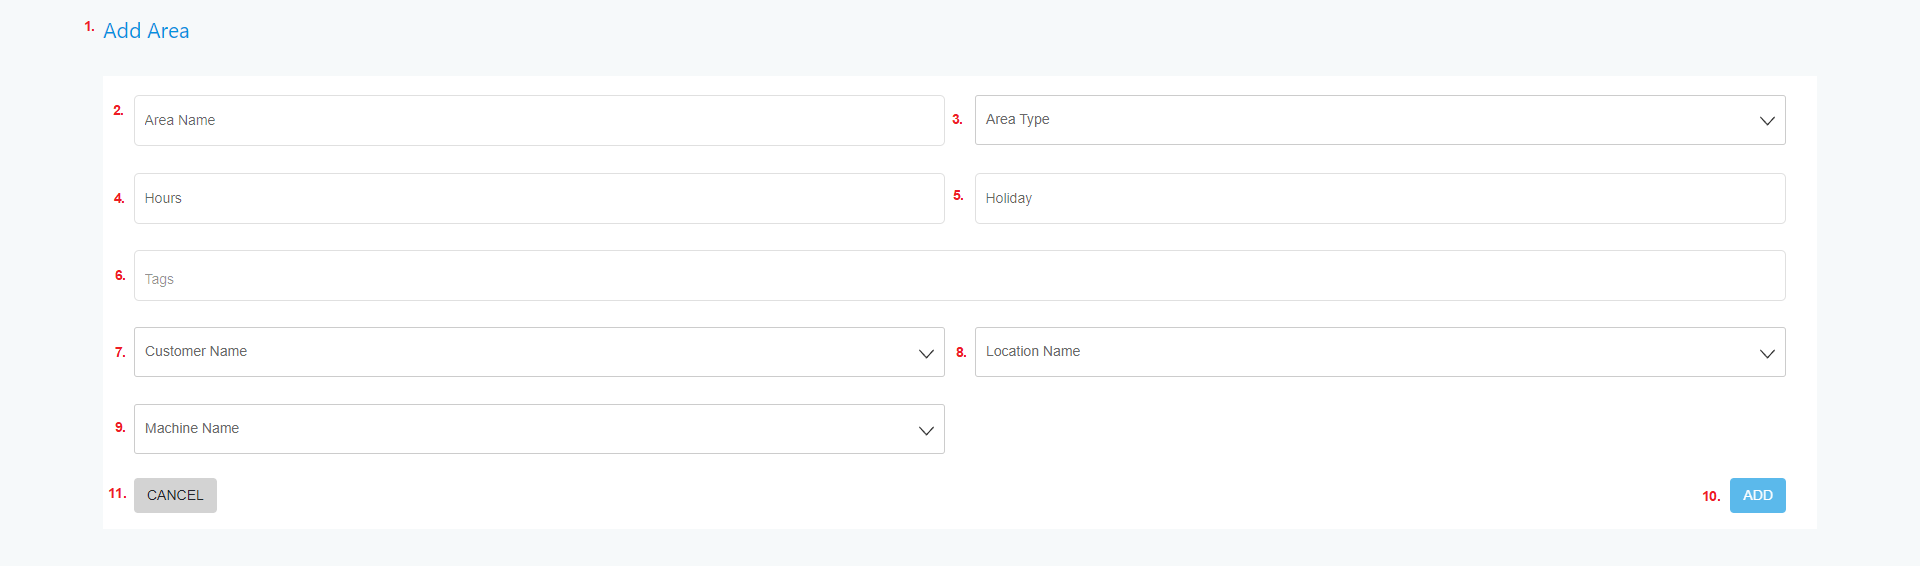Screen dimensions: 1920x566
Task: Open the Area Type dropdown
Action: pos(1380,120)
